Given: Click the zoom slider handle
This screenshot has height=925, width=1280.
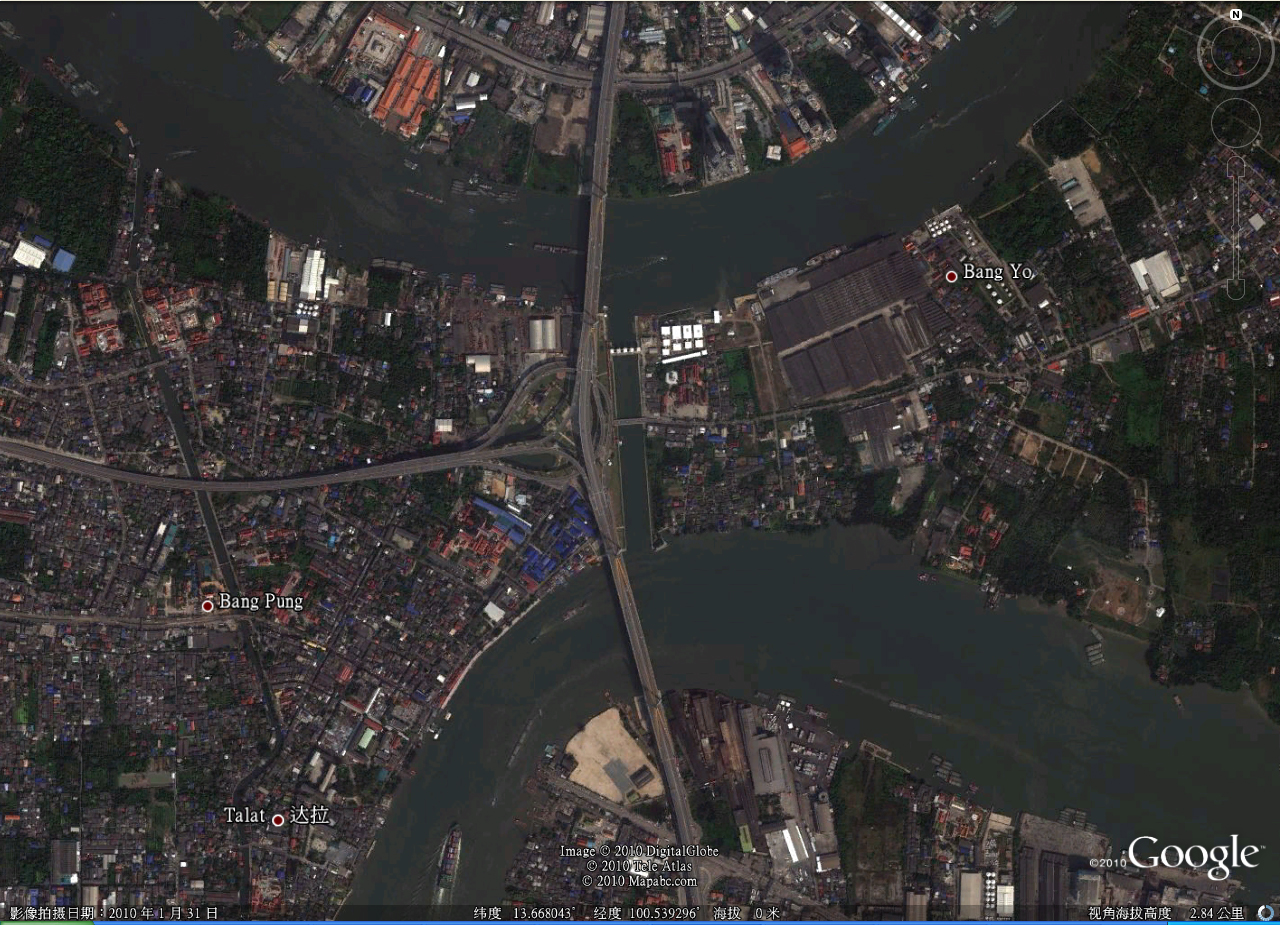Looking at the screenshot, I should [1236, 227].
